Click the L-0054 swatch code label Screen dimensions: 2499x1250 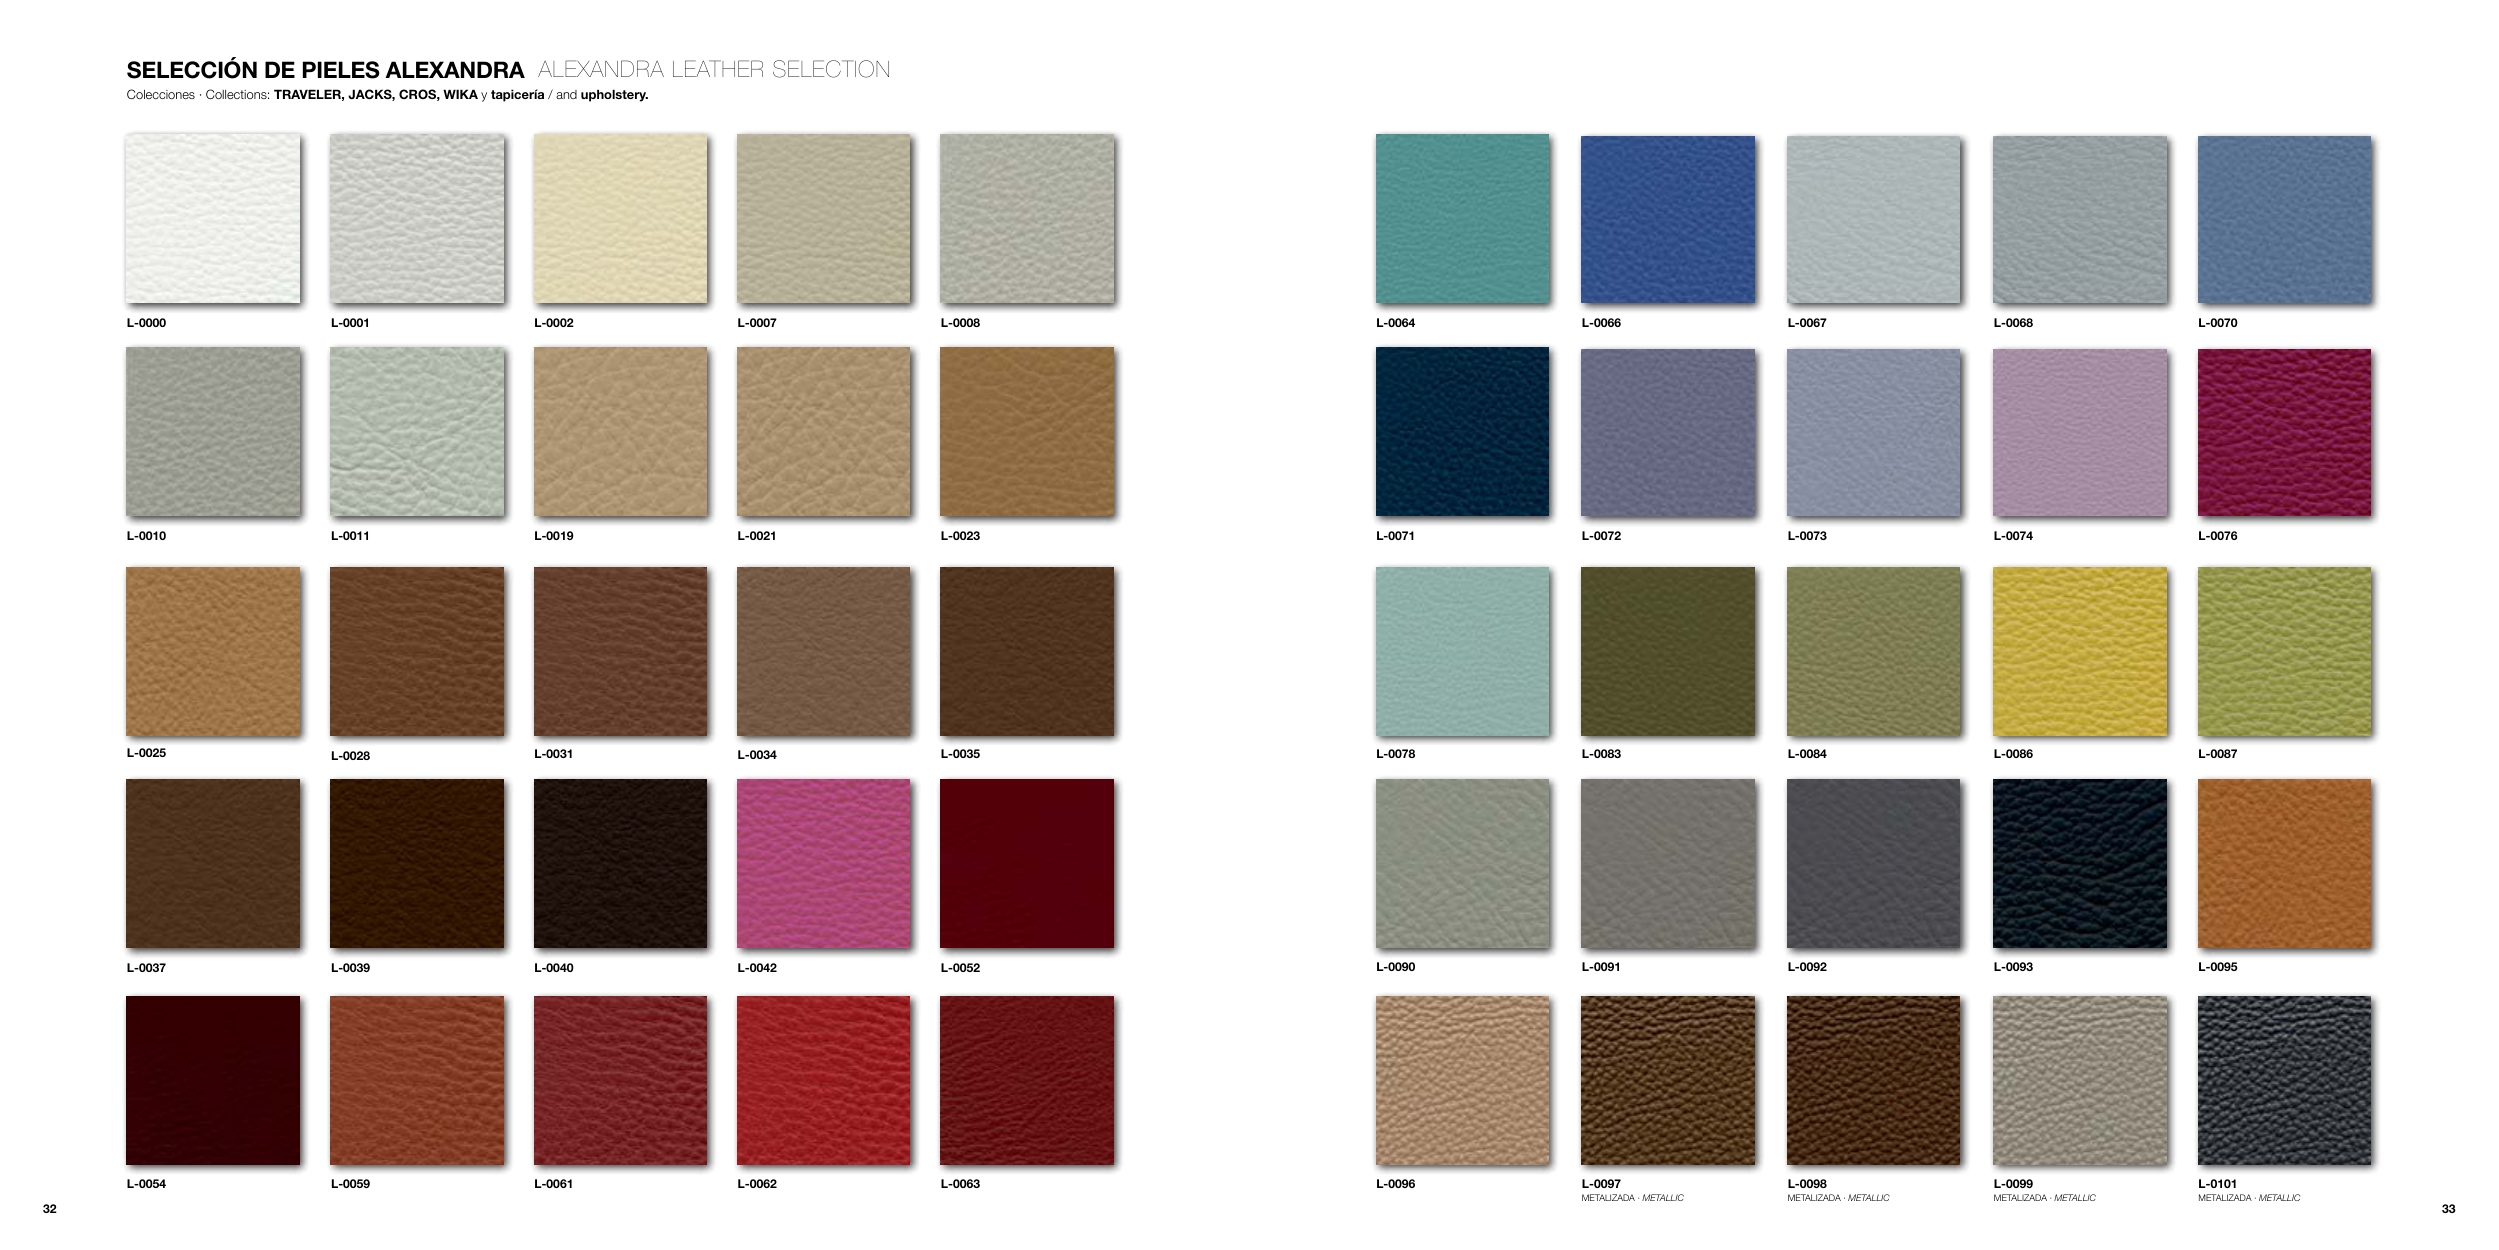146,1184
